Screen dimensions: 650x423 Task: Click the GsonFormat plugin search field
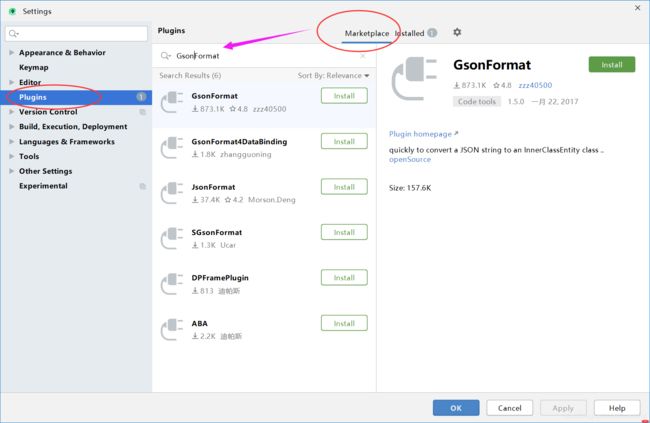(x=264, y=56)
